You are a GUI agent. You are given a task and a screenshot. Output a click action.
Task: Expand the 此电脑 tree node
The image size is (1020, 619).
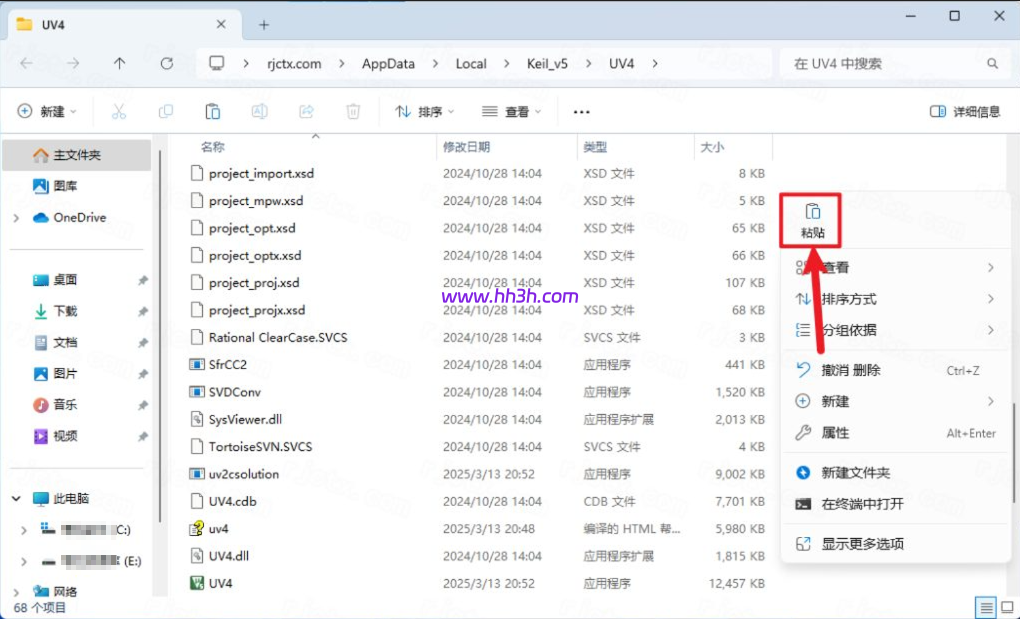(17, 498)
